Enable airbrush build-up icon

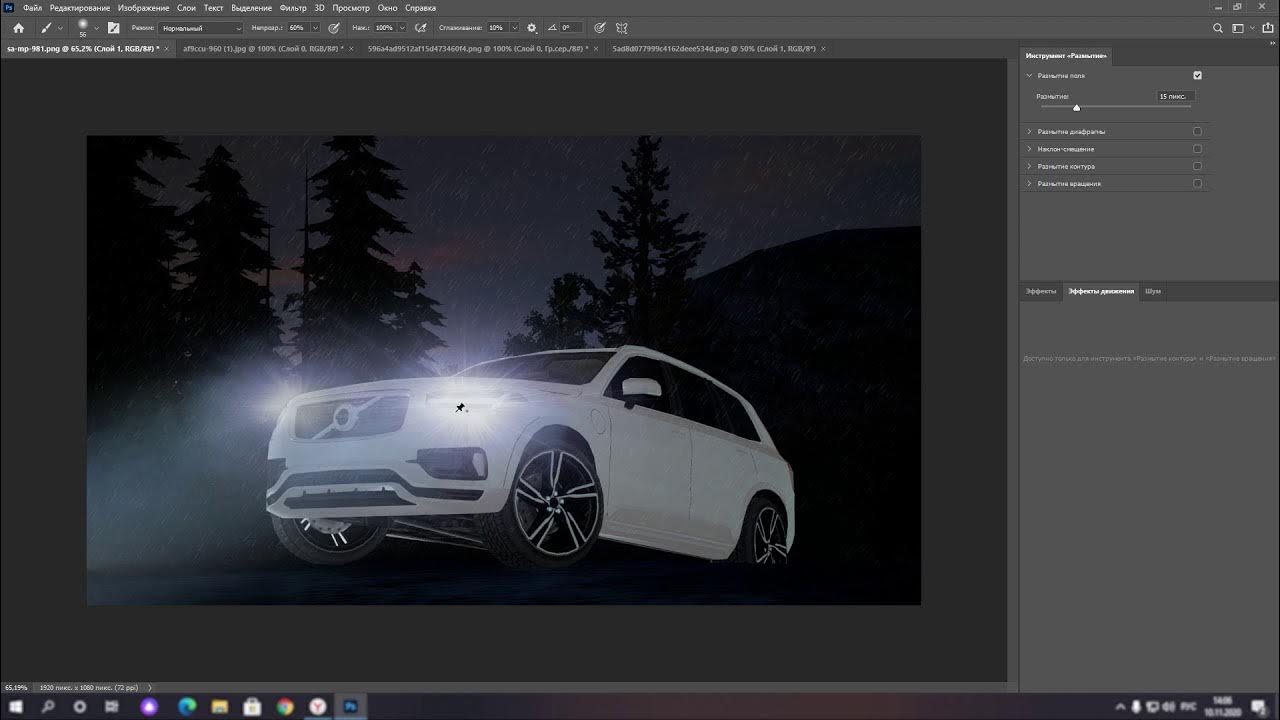421,28
